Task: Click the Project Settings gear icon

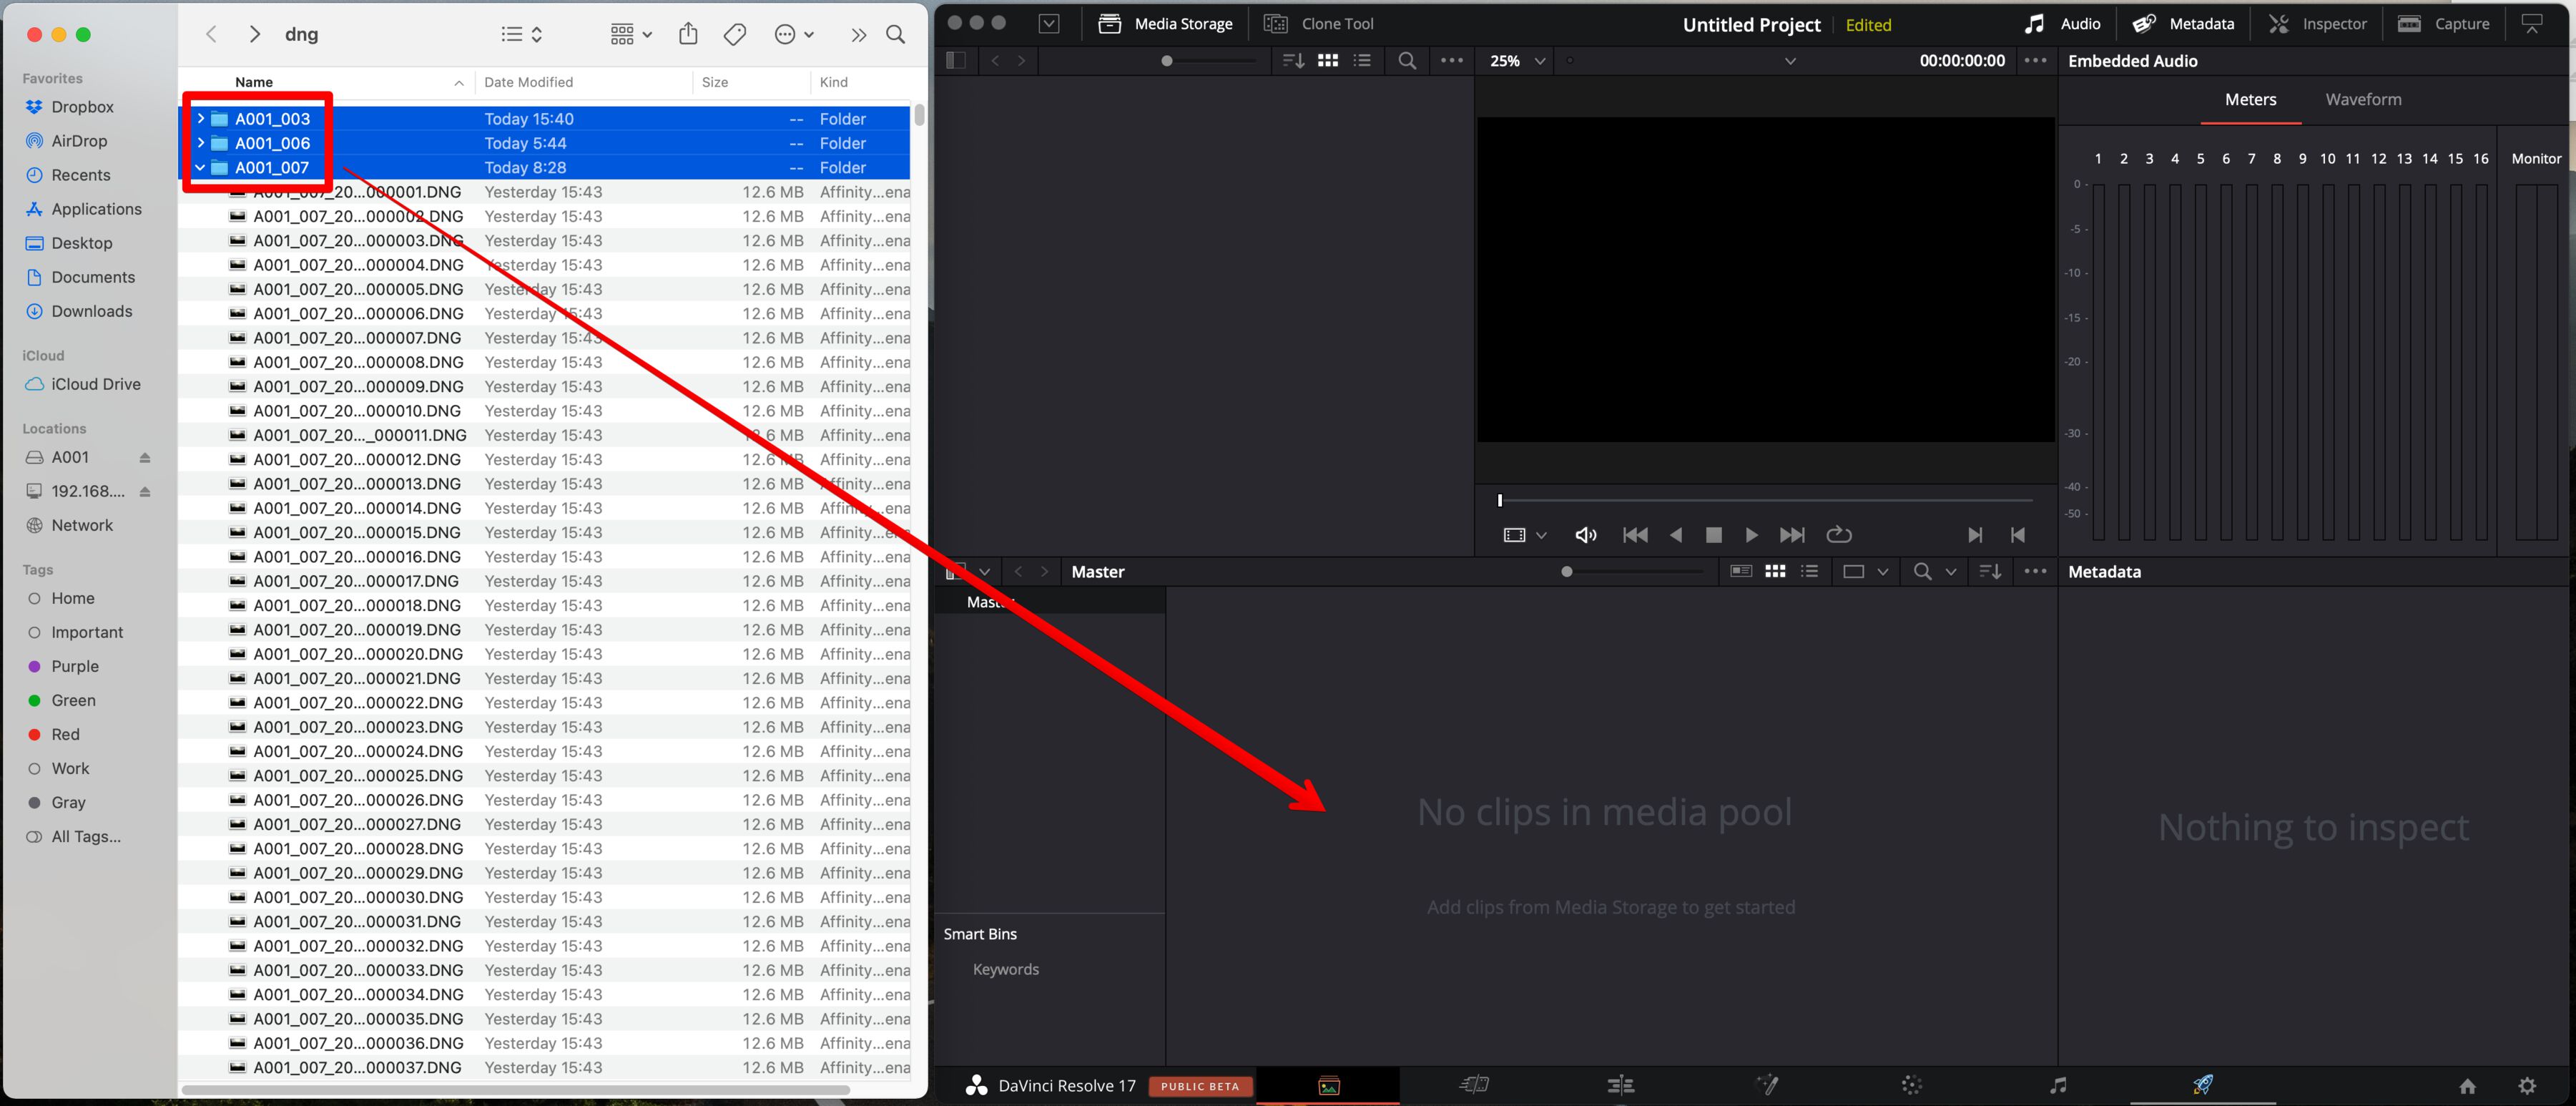Action: click(x=2527, y=1086)
